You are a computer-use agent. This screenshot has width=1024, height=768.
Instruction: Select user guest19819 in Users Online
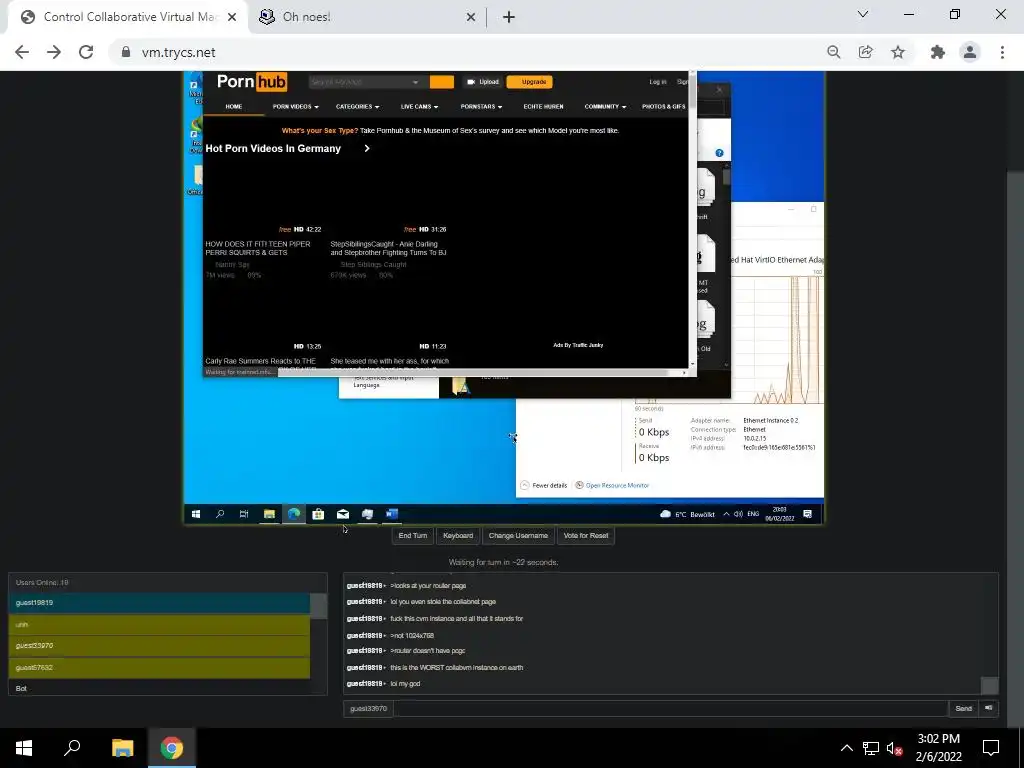159,603
